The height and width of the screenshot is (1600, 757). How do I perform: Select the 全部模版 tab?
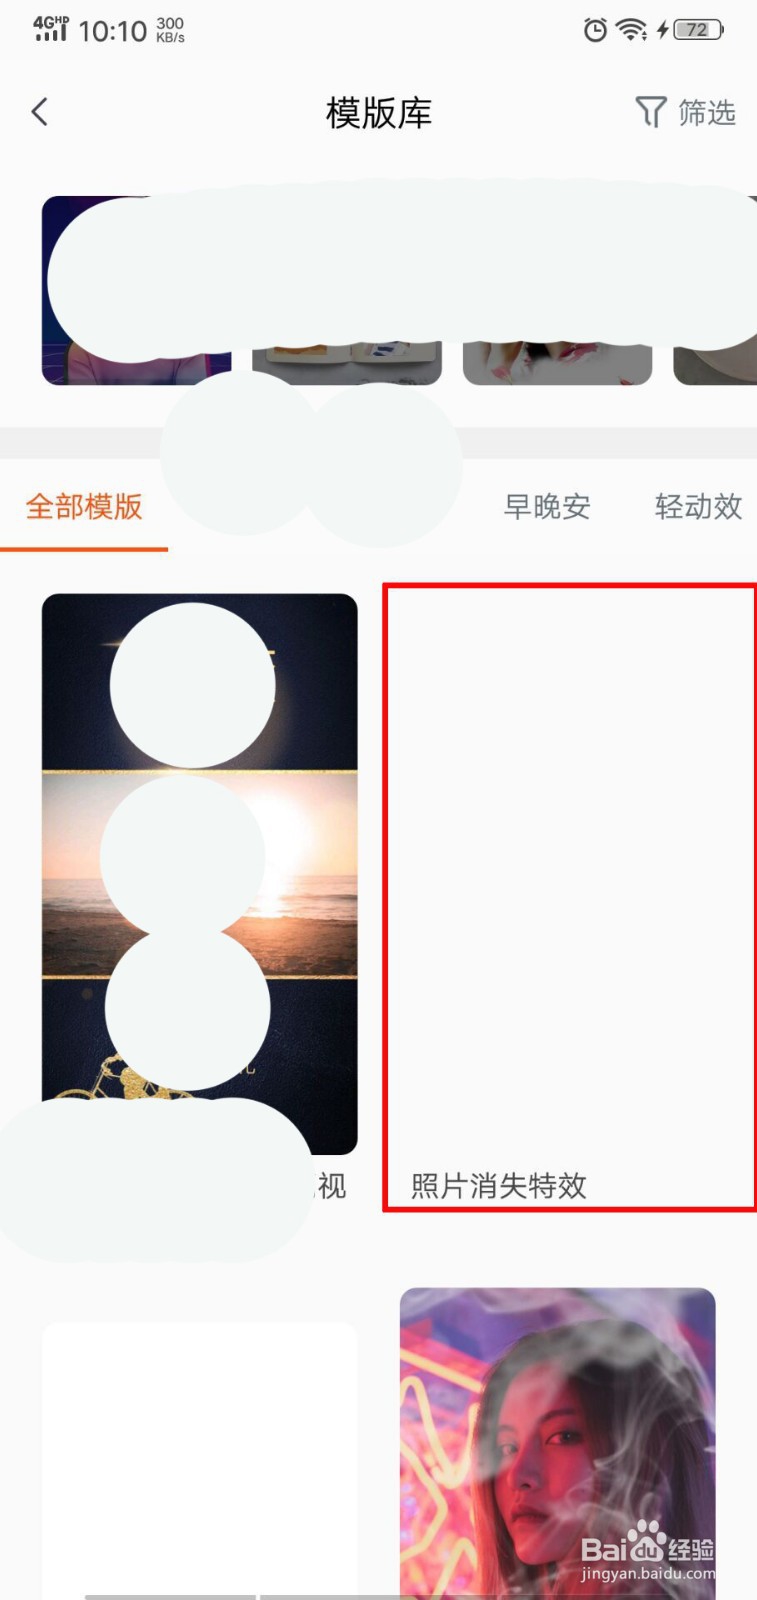point(84,507)
